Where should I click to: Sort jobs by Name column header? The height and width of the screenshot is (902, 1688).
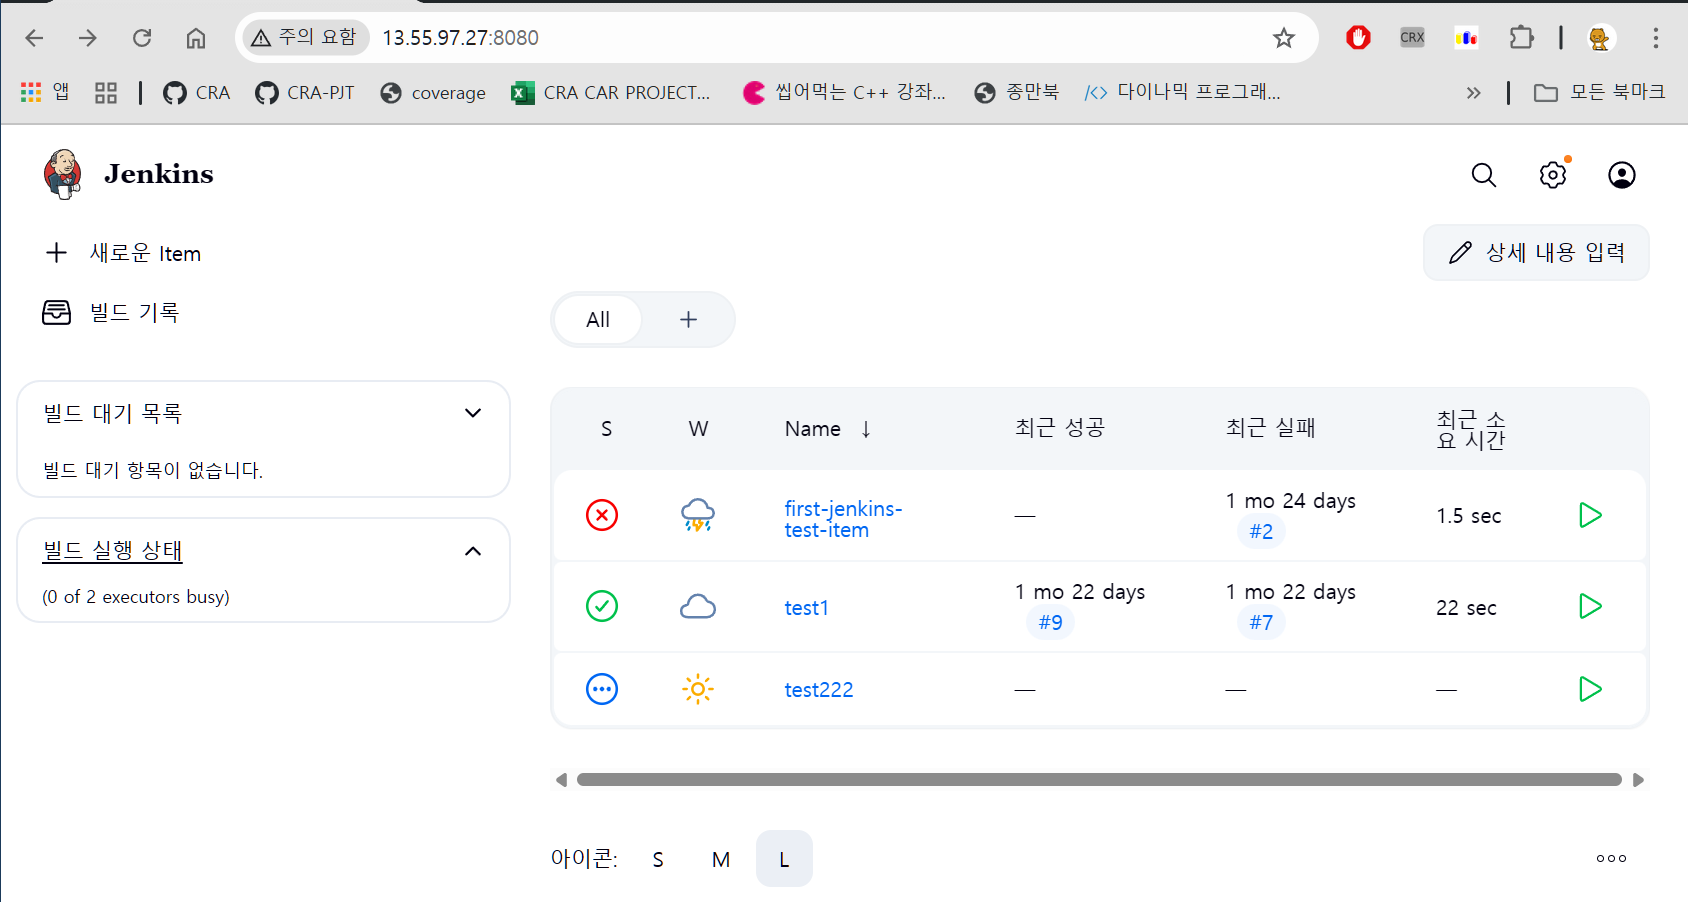pos(813,429)
